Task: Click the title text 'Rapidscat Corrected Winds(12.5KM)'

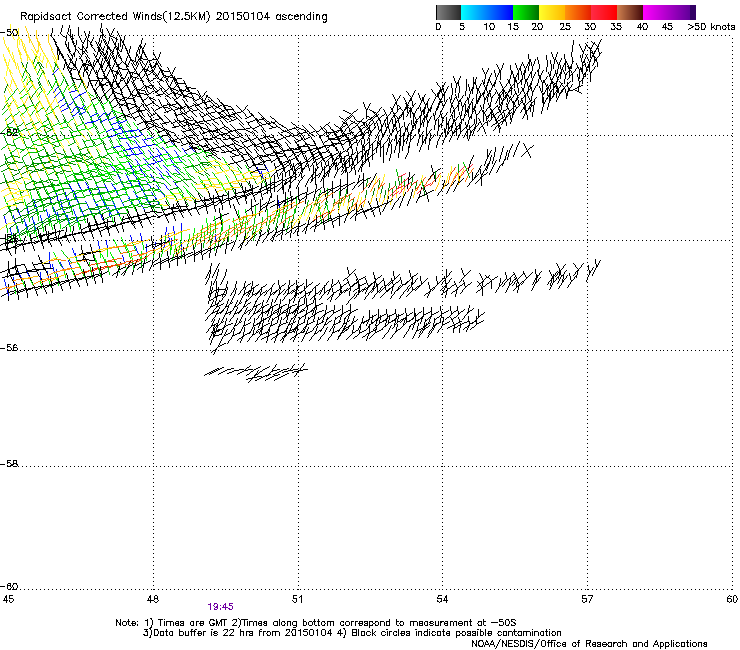Action: point(115,16)
